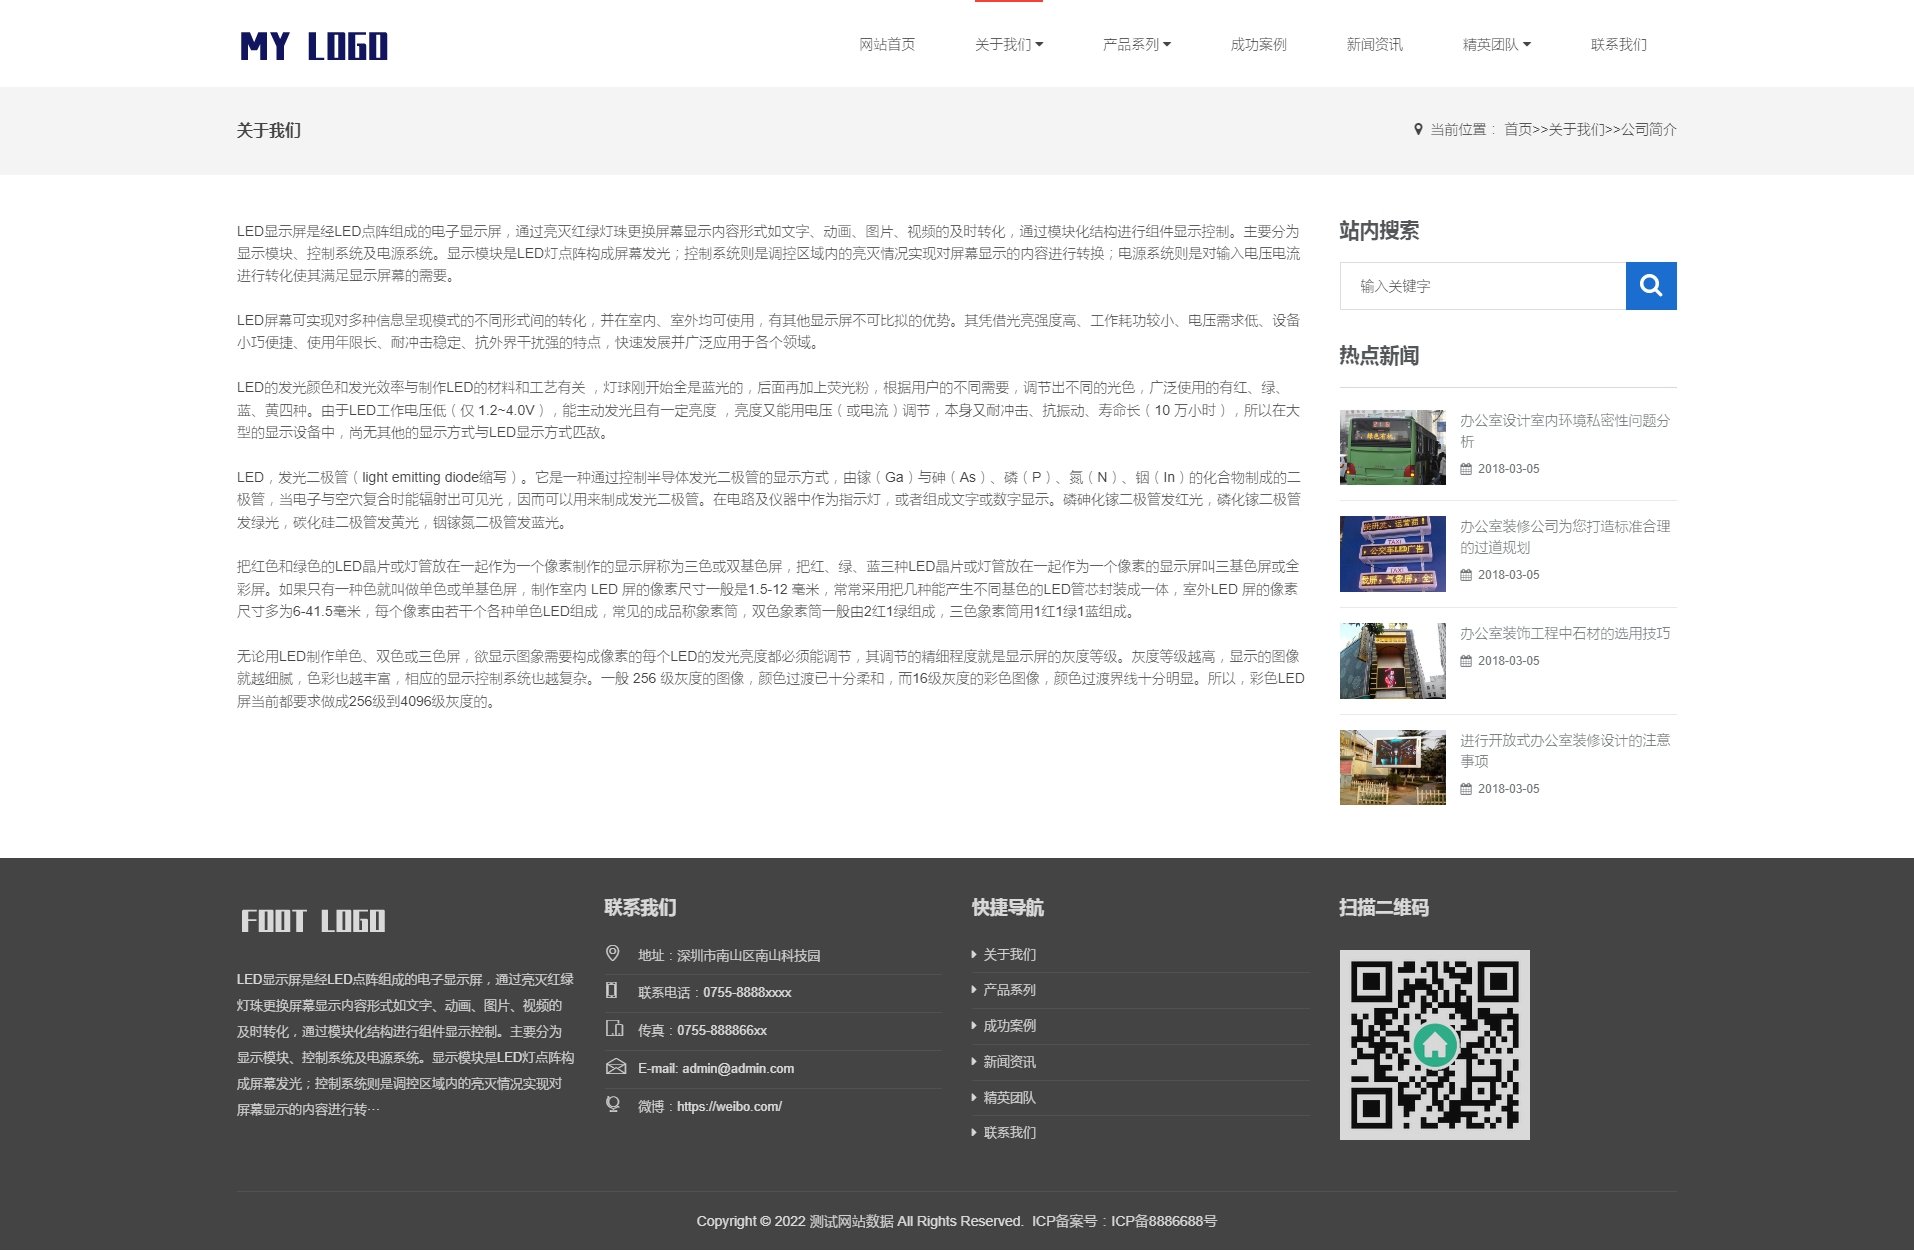Viewport: 1914px width, 1251px height.
Task: Click the fax icon beside 传真
Action: (614, 1029)
